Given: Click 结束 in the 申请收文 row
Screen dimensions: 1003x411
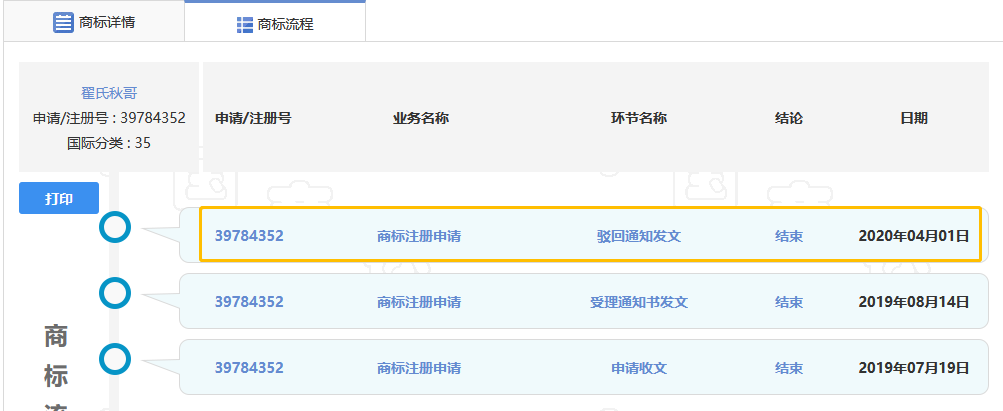Looking at the screenshot, I should tap(789, 369).
